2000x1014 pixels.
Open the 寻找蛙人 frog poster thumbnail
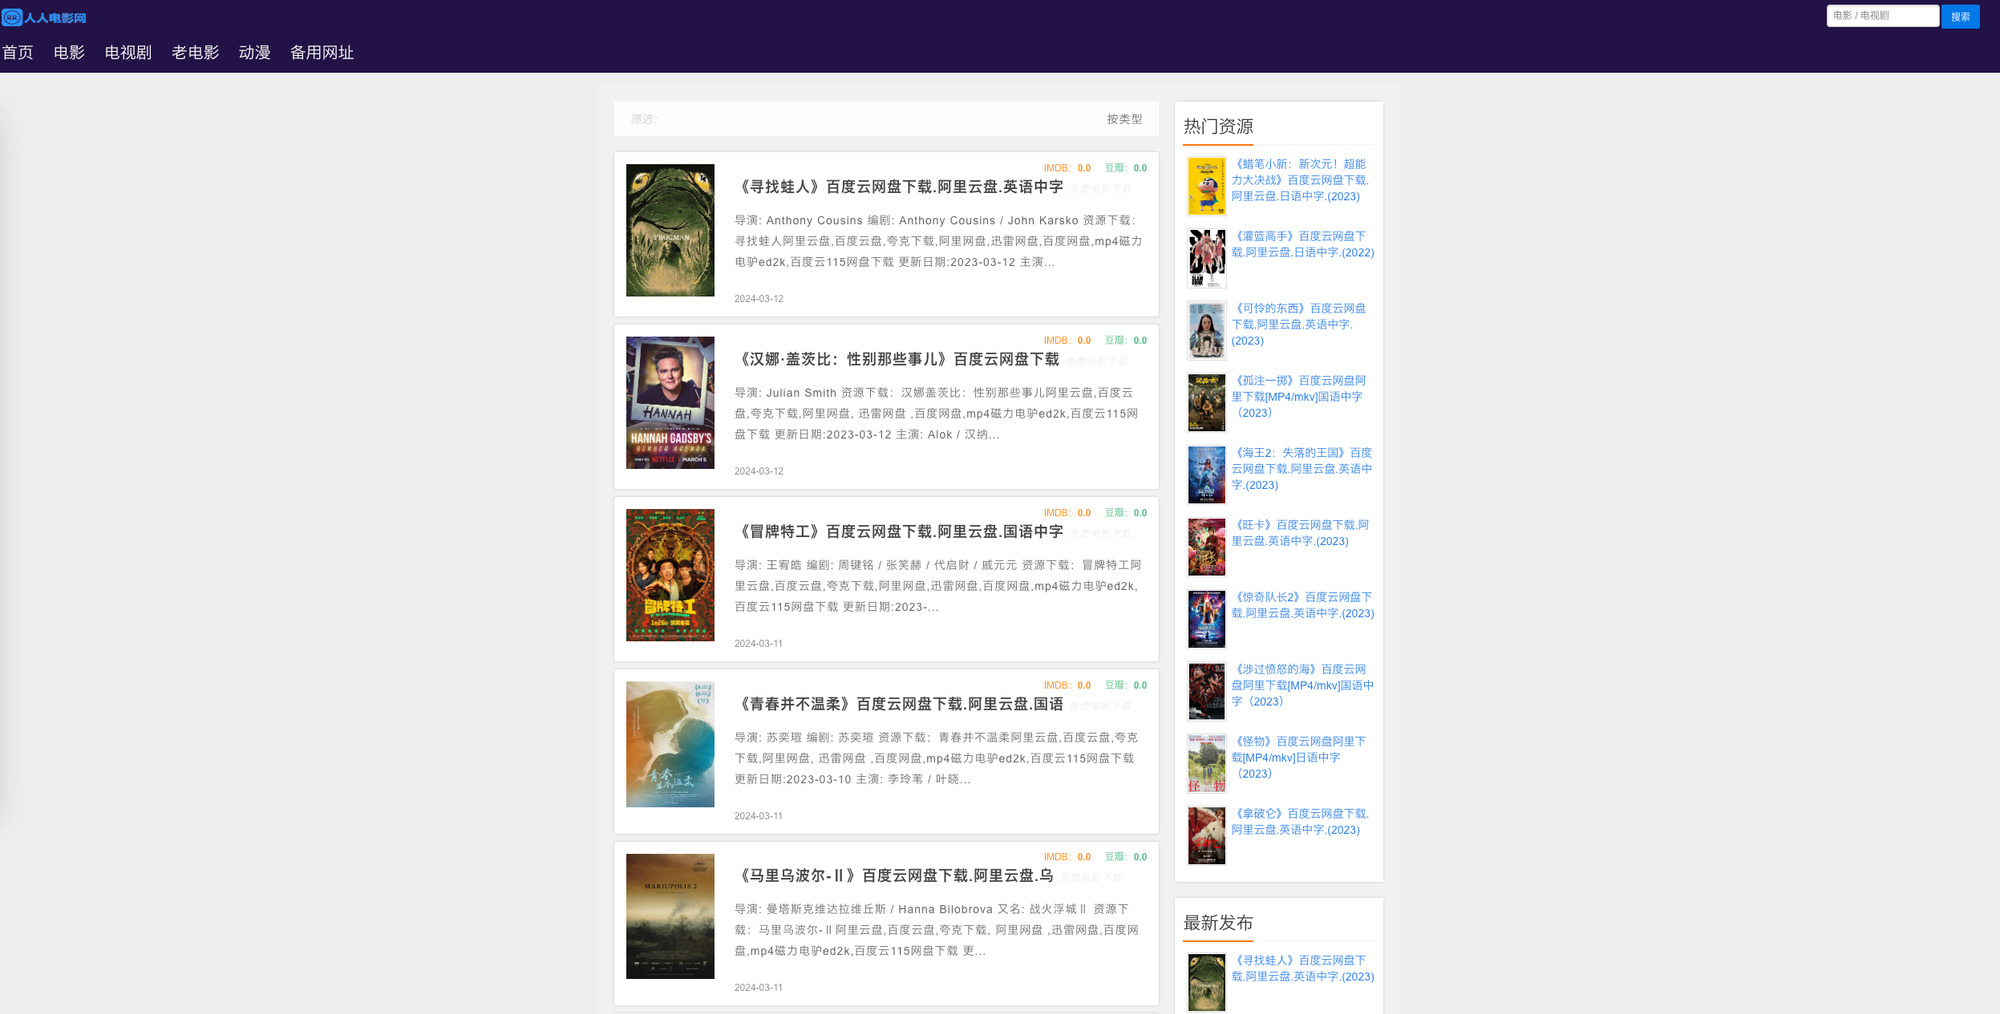click(670, 230)
